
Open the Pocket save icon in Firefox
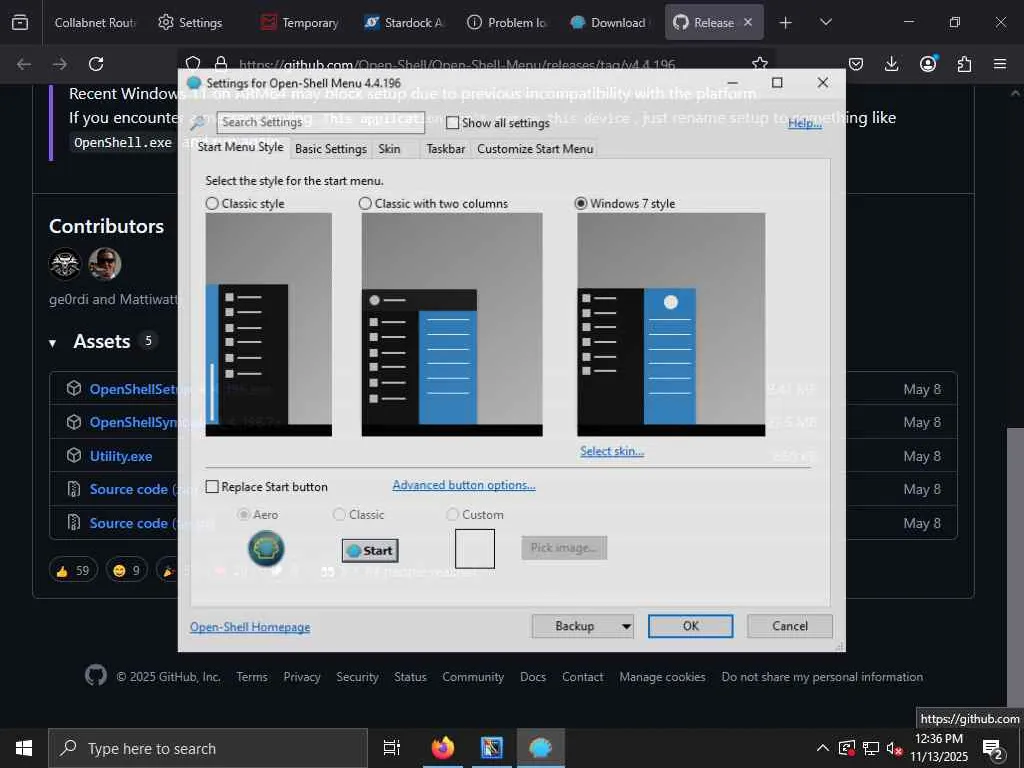[x=856, y=64]
